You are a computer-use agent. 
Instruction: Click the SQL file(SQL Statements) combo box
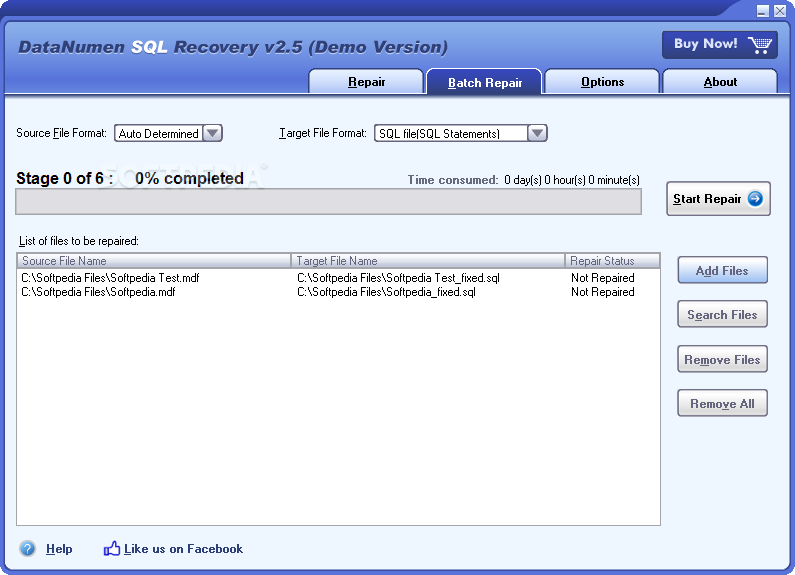pyautogui.click(x=460, y=133)
